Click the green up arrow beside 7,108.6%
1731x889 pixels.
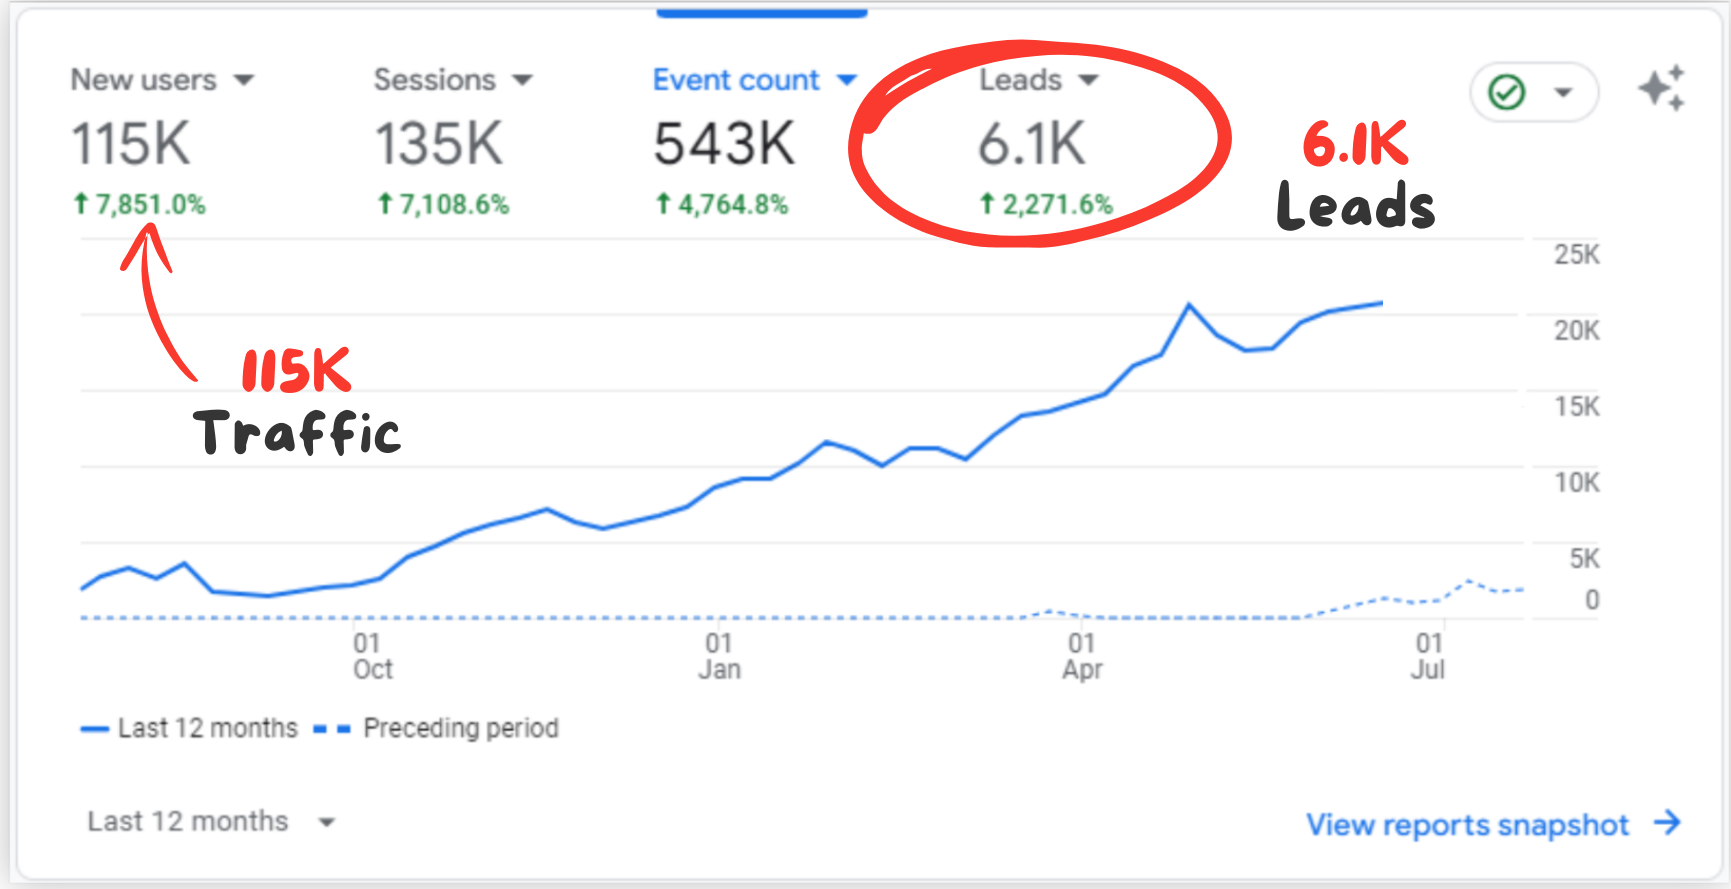385,204
